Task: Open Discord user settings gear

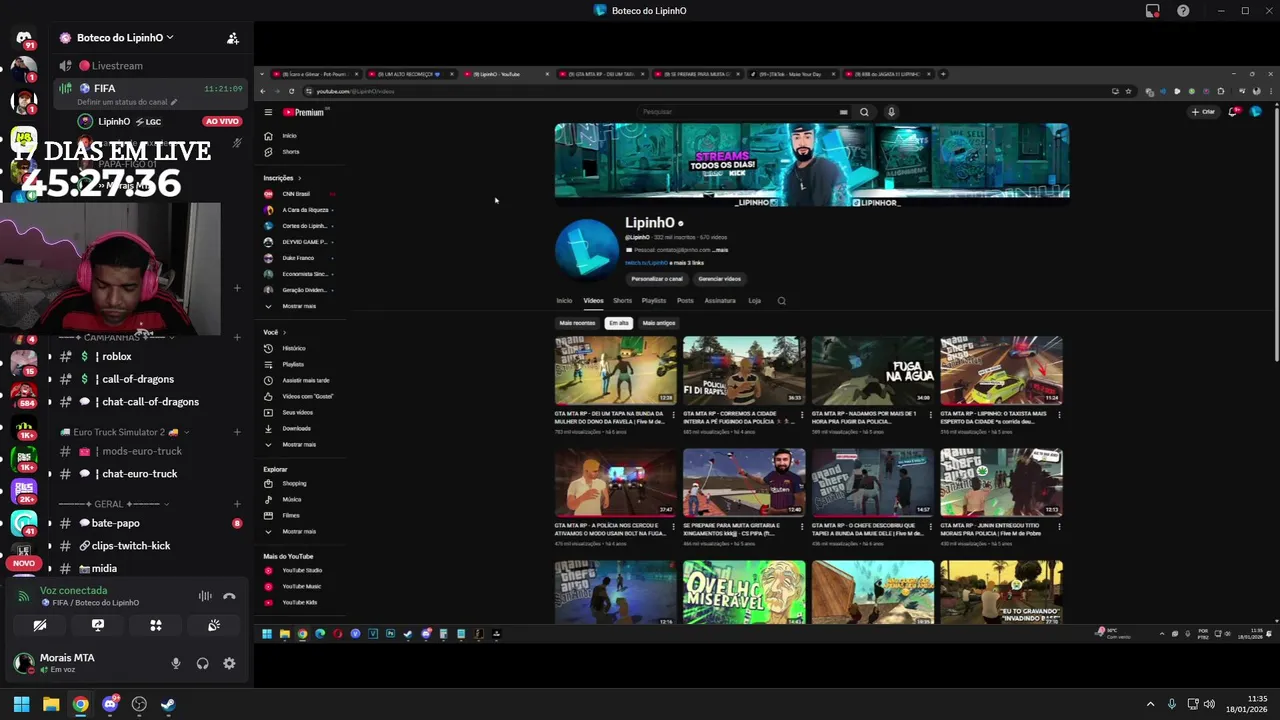Action: [229, 663]
